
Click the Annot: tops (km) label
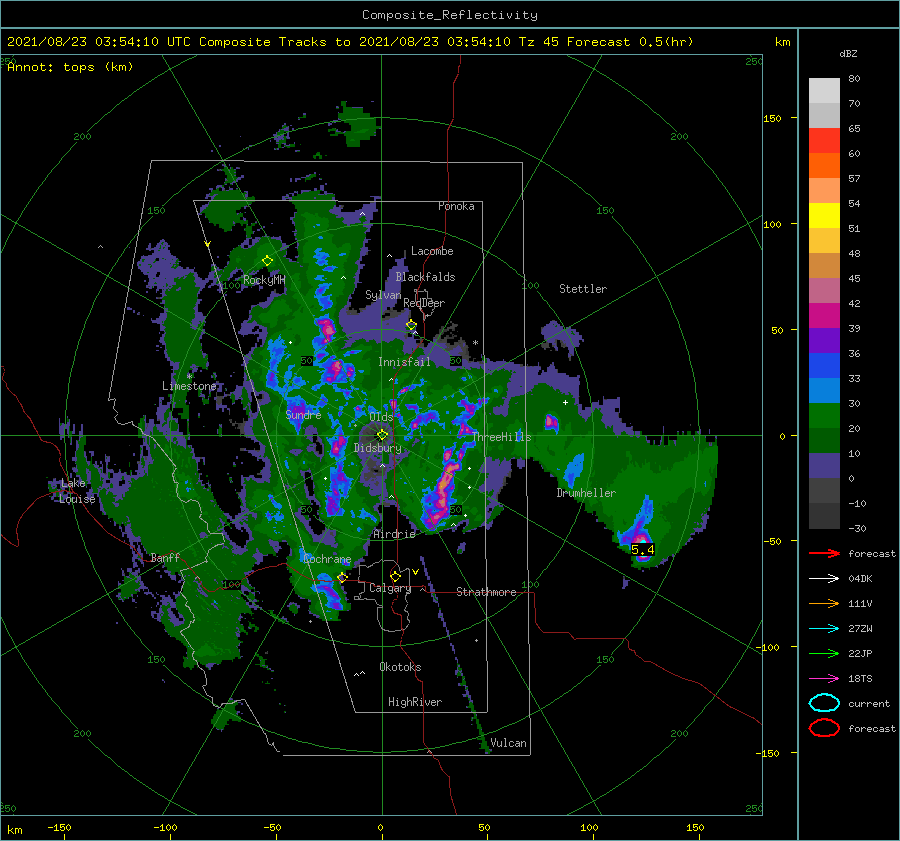pyautogui.click(x=70, y=67)
